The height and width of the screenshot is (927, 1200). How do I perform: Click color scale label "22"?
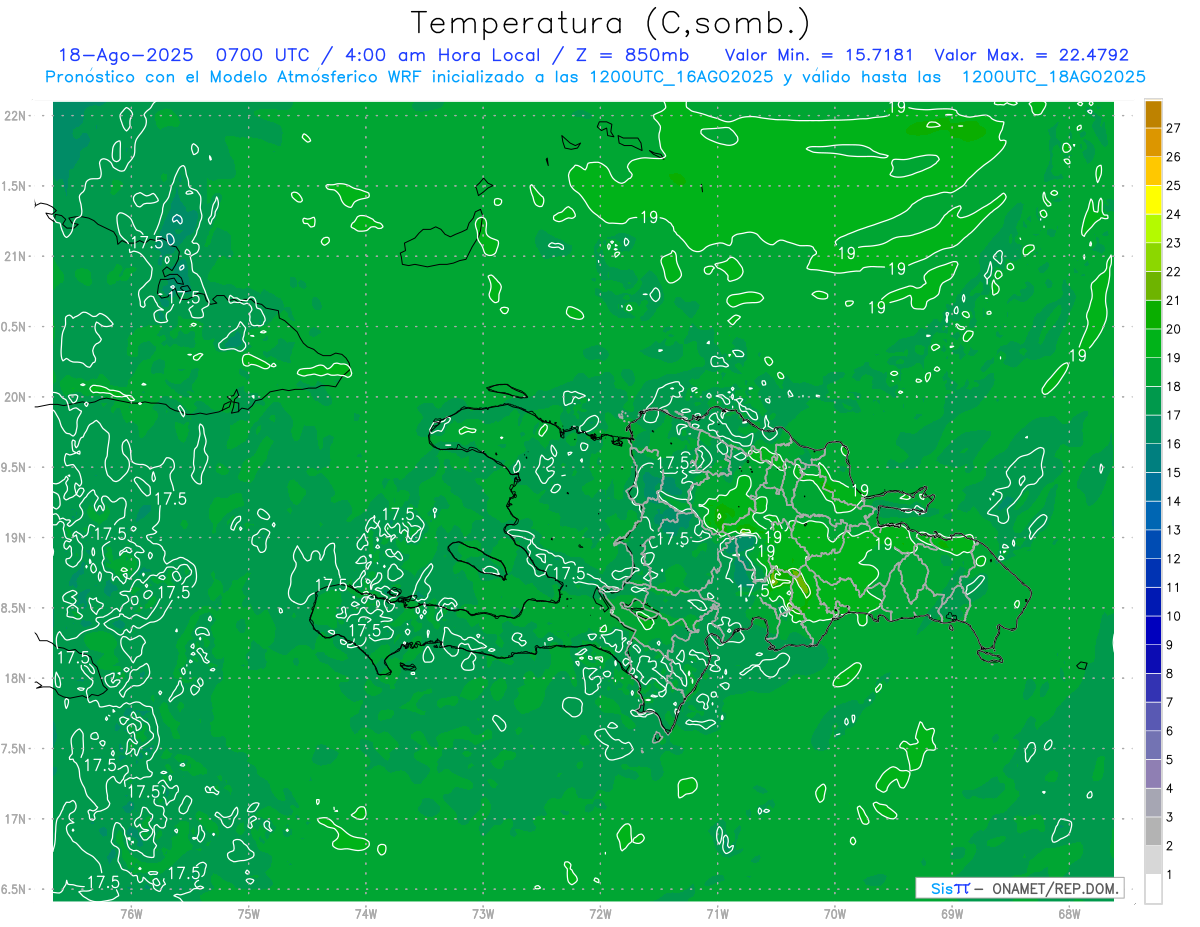1174,272
